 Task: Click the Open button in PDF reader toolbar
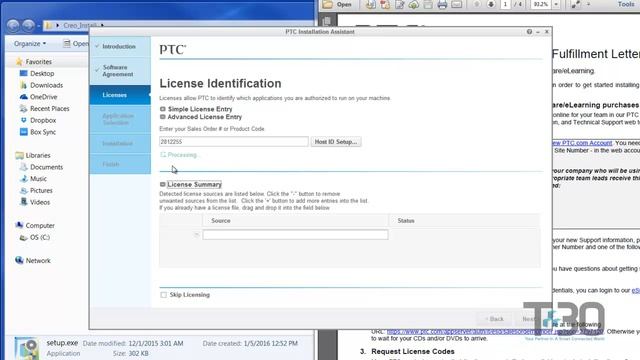[x=337, y=4]
